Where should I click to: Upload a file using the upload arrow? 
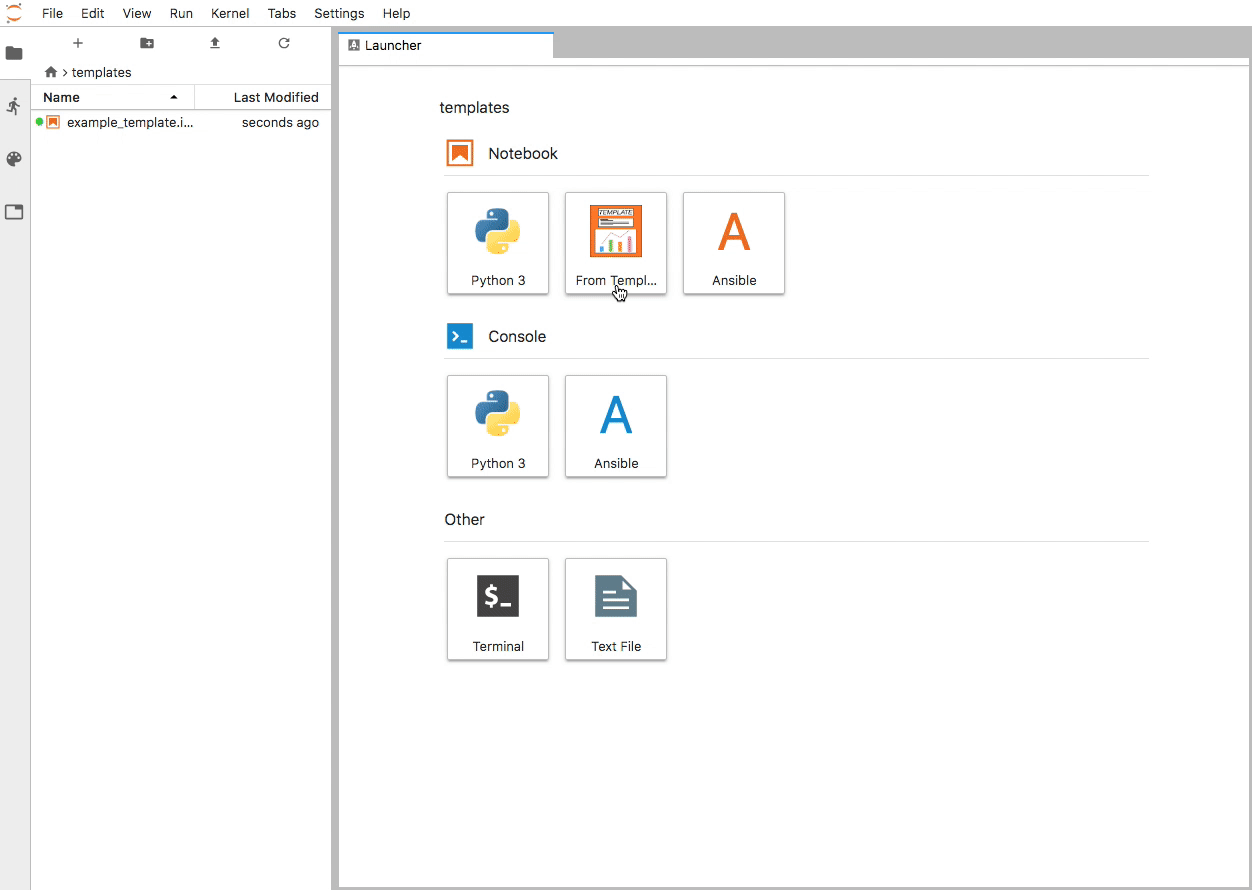coord(214,43)
